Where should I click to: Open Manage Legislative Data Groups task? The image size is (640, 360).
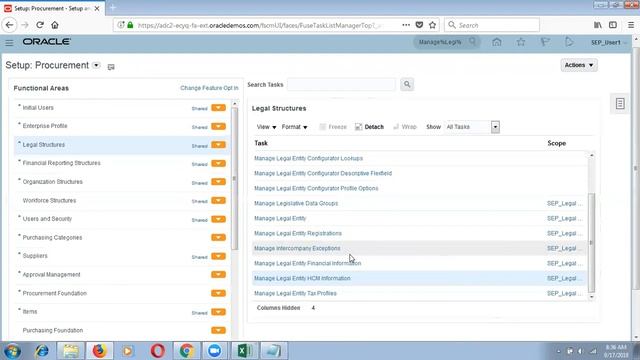[x=296, y=203]
